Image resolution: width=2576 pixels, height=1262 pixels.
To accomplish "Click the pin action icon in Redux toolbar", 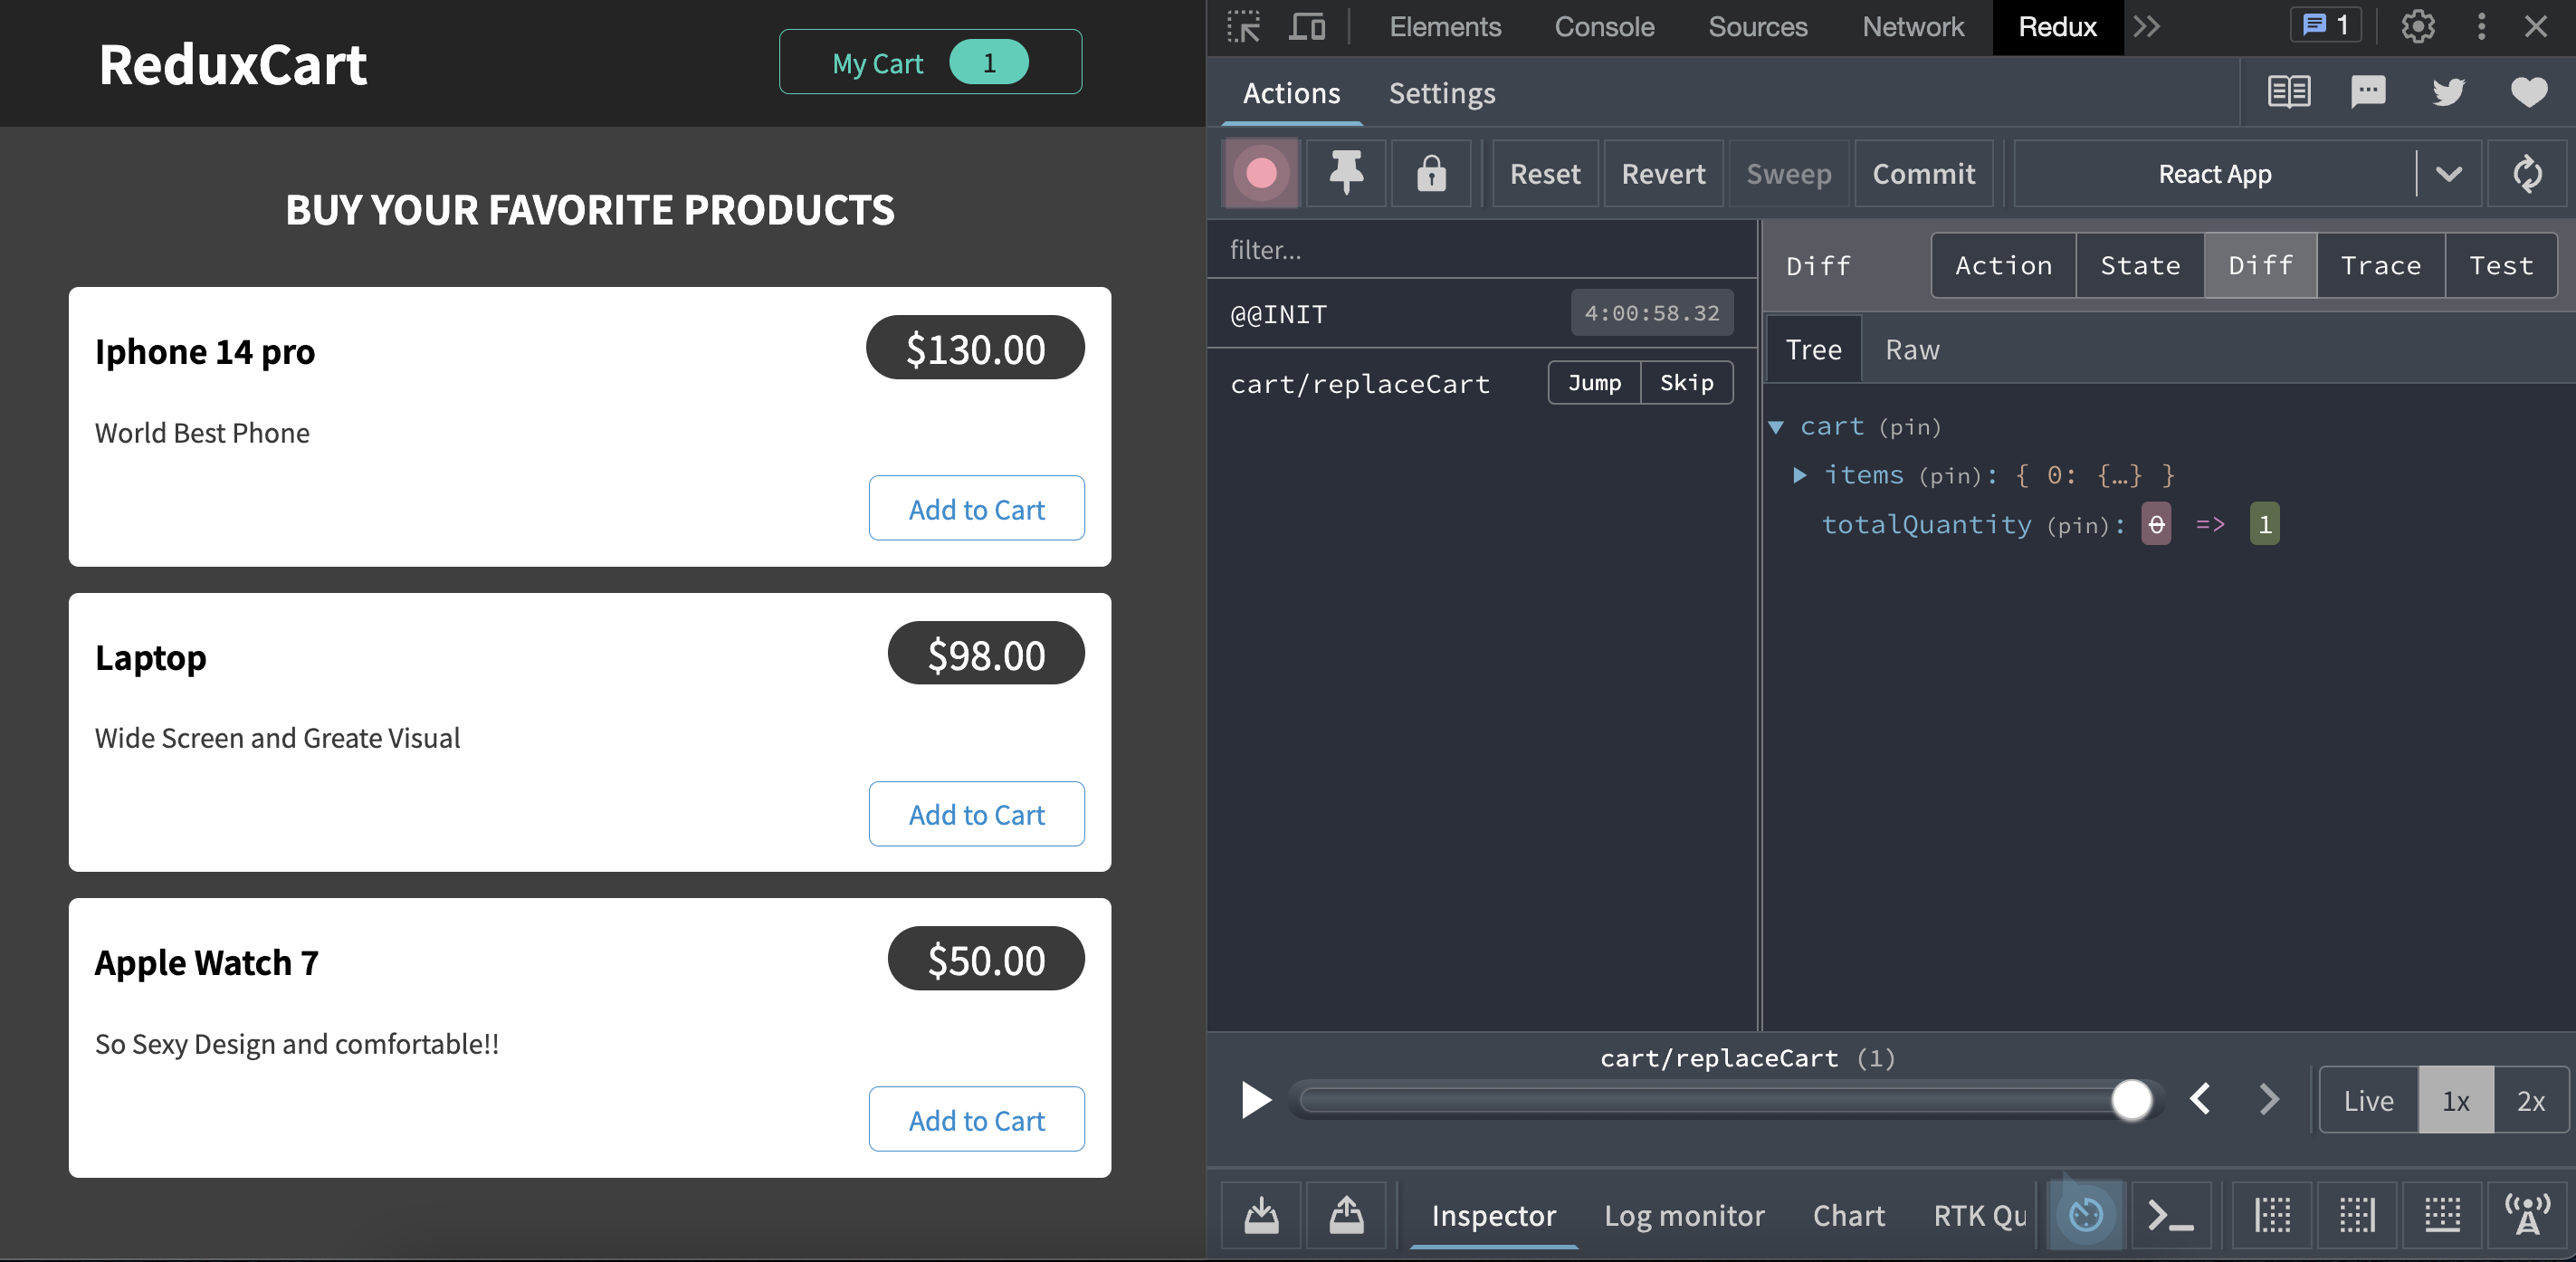I will click(x=1345, y=173).
